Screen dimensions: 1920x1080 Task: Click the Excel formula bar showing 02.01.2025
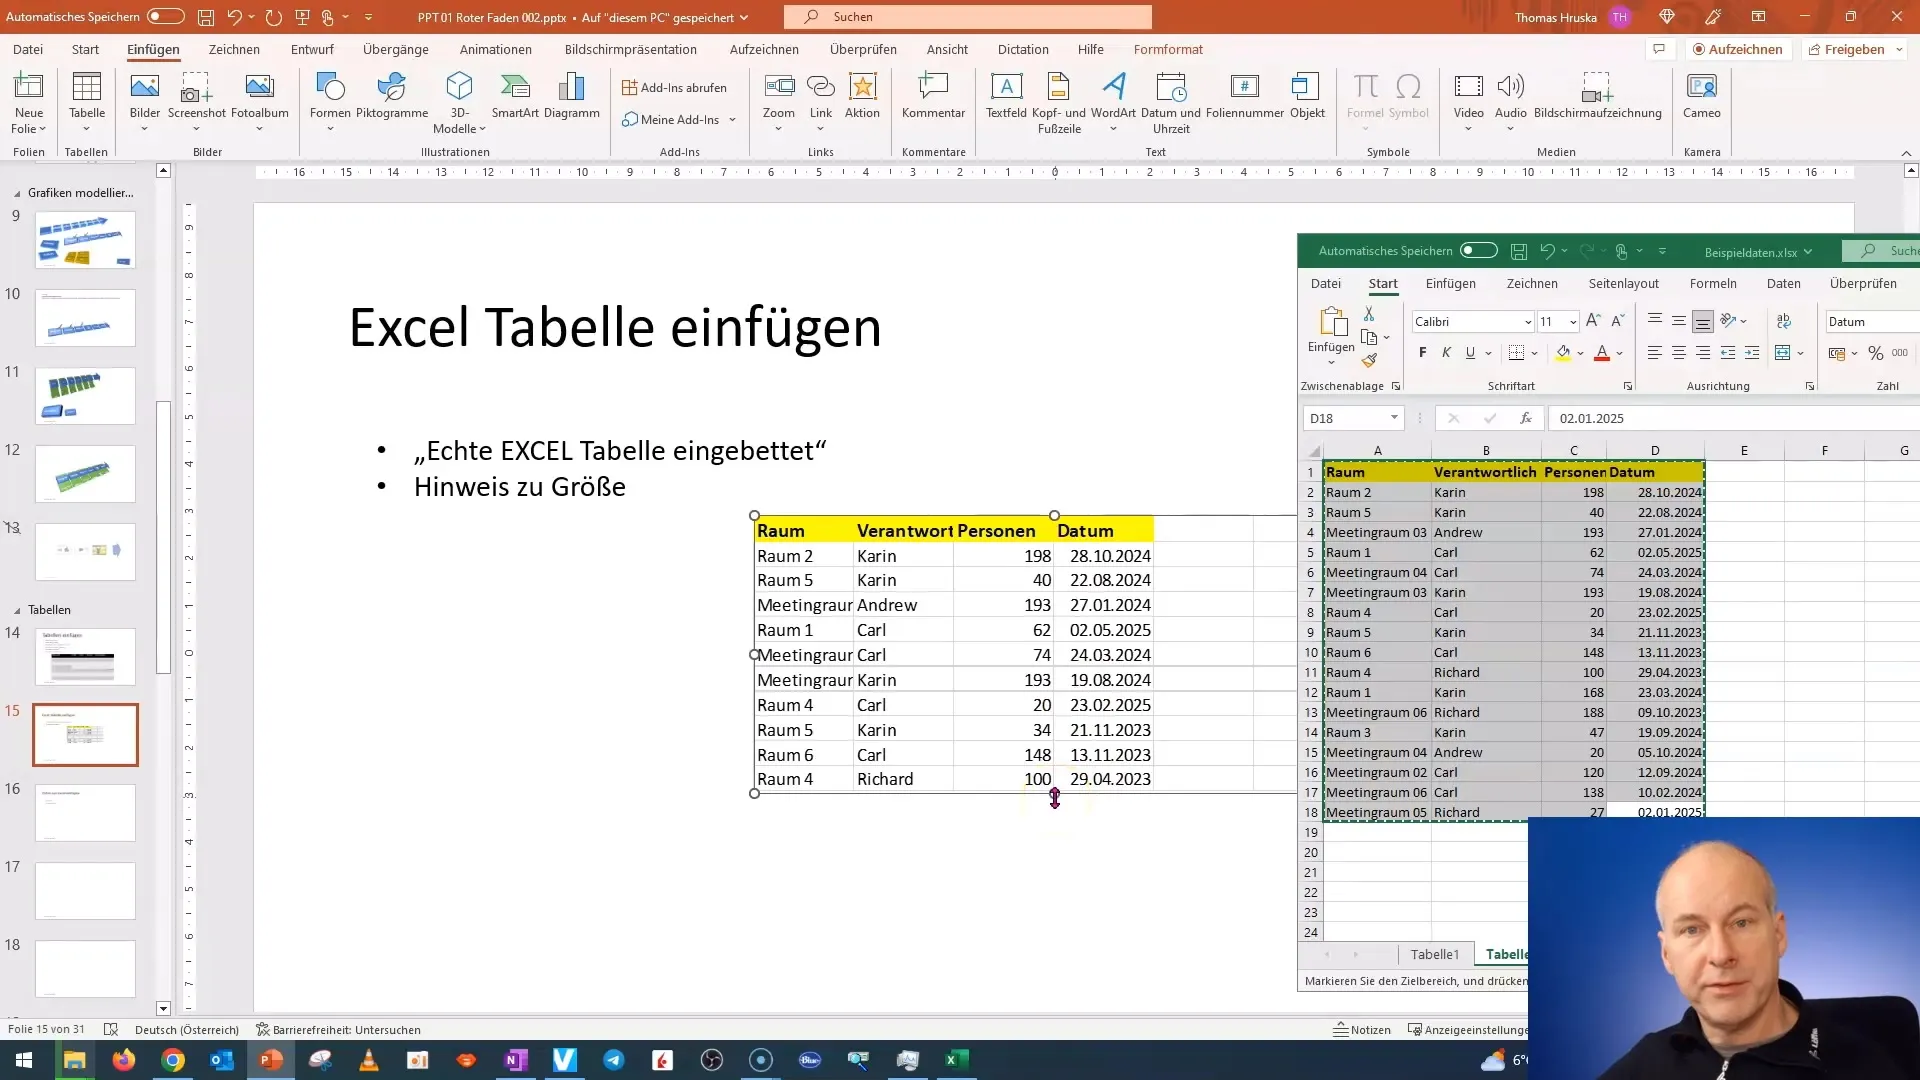pos(1733,418)
